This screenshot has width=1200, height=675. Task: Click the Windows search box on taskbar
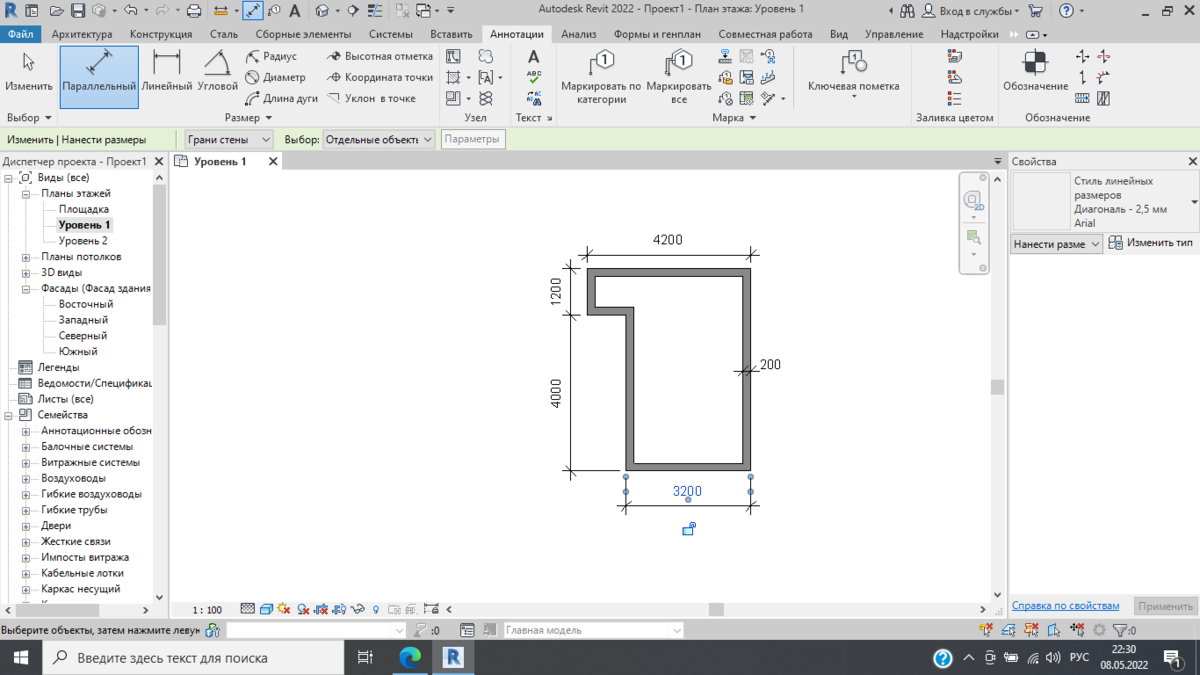[x=192, y=657]
